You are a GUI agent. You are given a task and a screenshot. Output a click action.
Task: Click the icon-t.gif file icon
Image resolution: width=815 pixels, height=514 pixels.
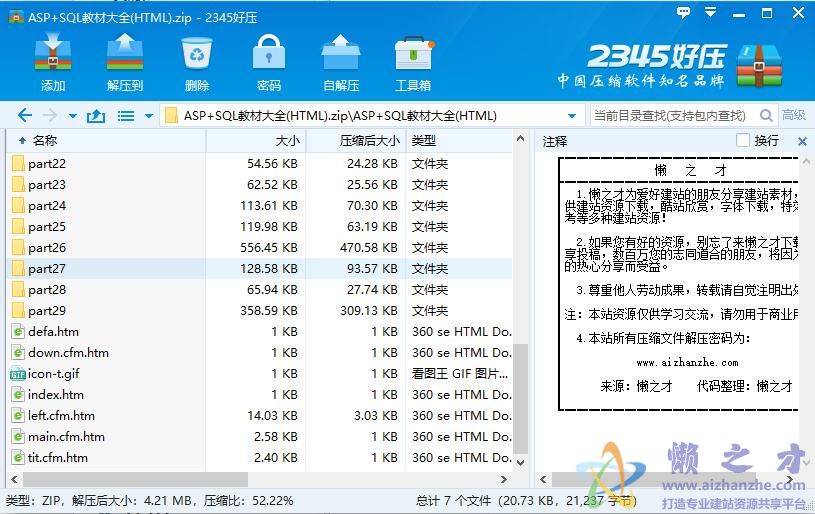[x=18, y=374]
